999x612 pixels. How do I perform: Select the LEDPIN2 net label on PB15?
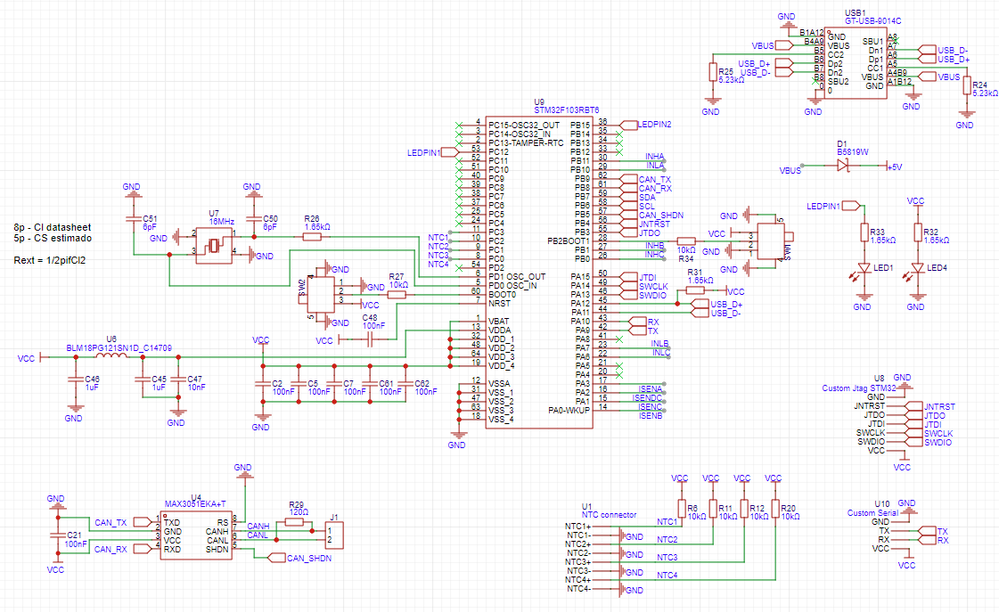[x=654, y=124]
